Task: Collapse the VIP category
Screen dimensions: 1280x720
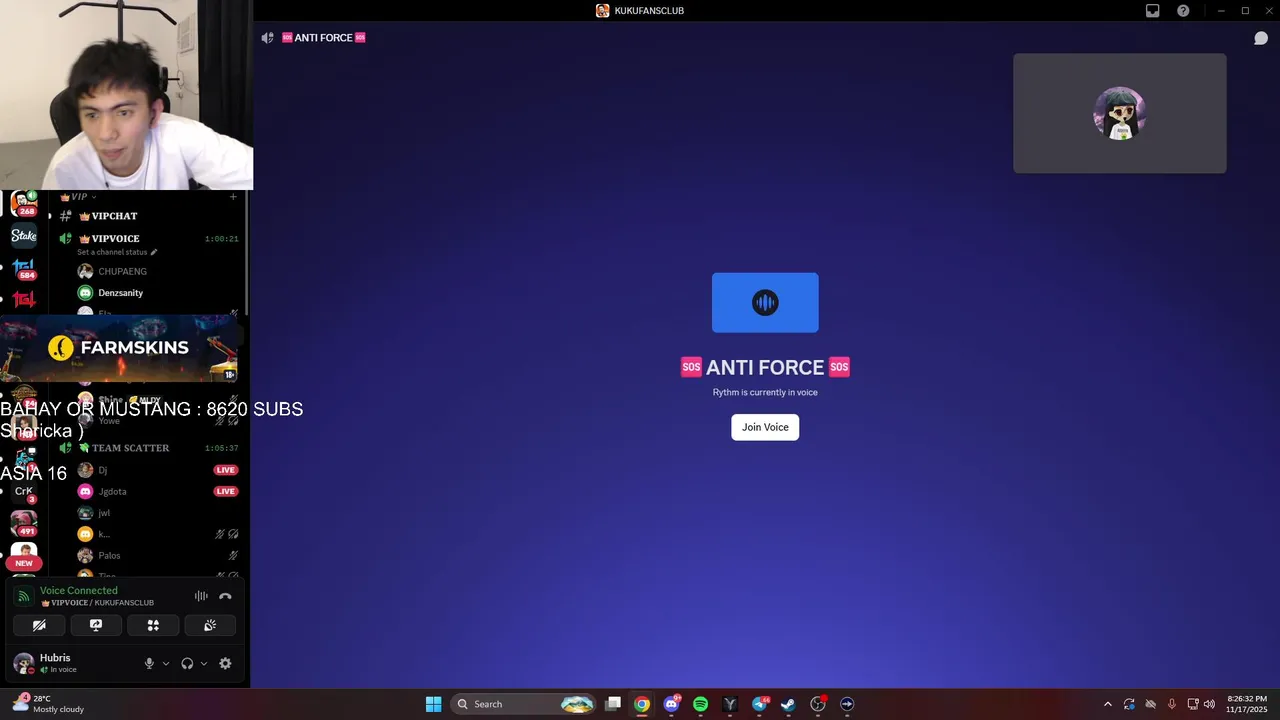Action: (x=78, y=197)
